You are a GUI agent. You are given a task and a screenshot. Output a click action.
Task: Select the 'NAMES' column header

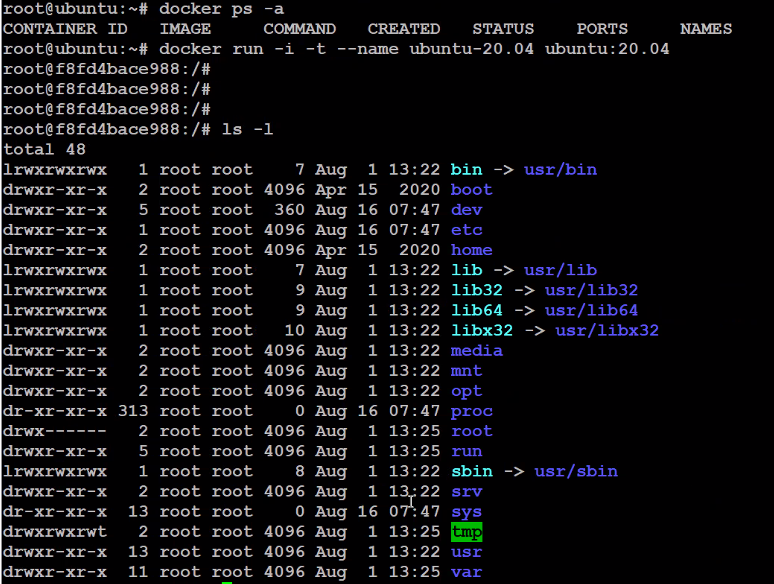(706, 29)
